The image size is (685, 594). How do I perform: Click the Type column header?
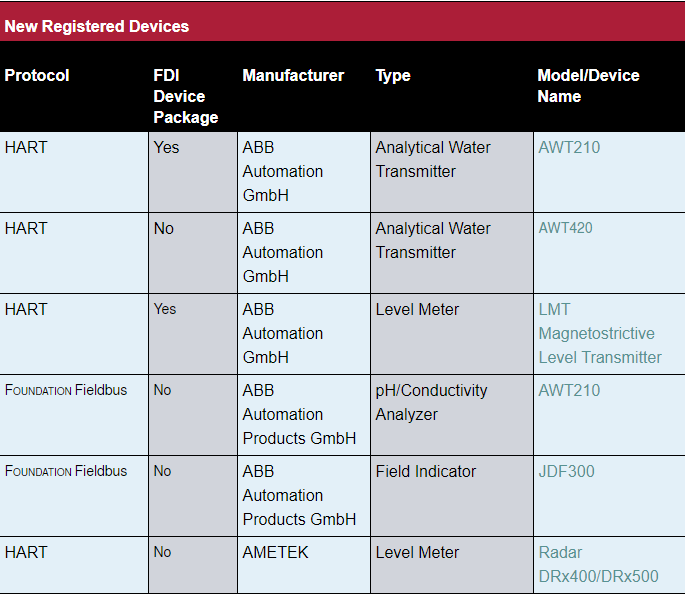pyautogui.click(x=393, y=76)
